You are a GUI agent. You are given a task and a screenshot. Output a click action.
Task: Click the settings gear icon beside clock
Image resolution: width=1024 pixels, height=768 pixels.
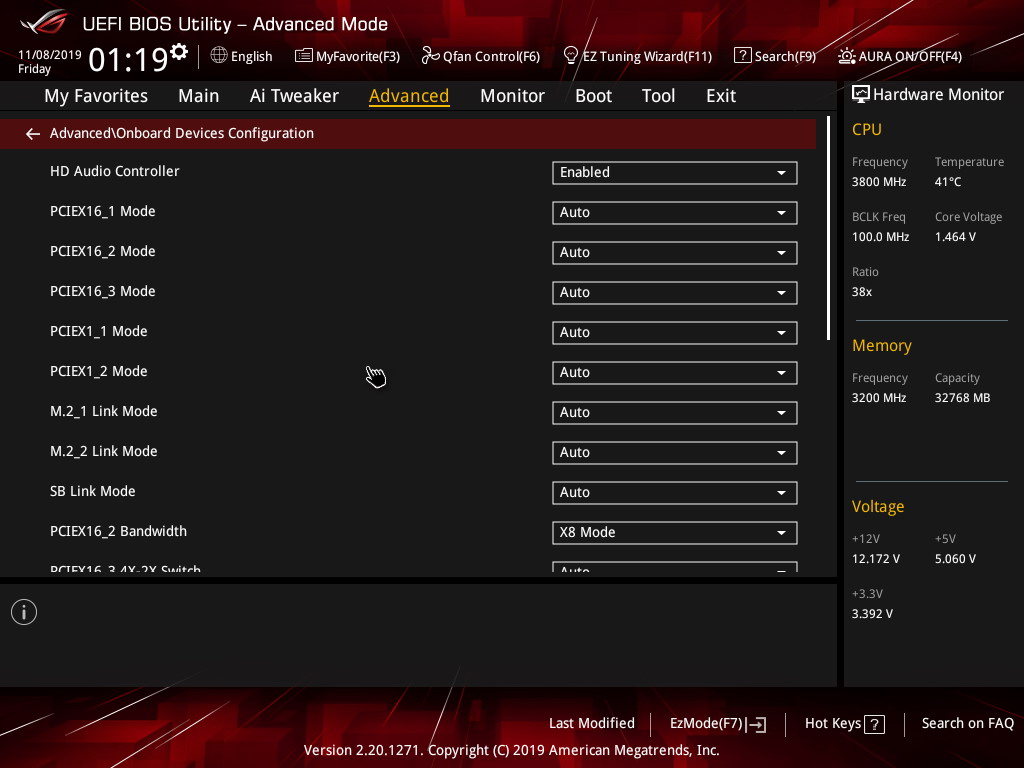coord(179,52)
